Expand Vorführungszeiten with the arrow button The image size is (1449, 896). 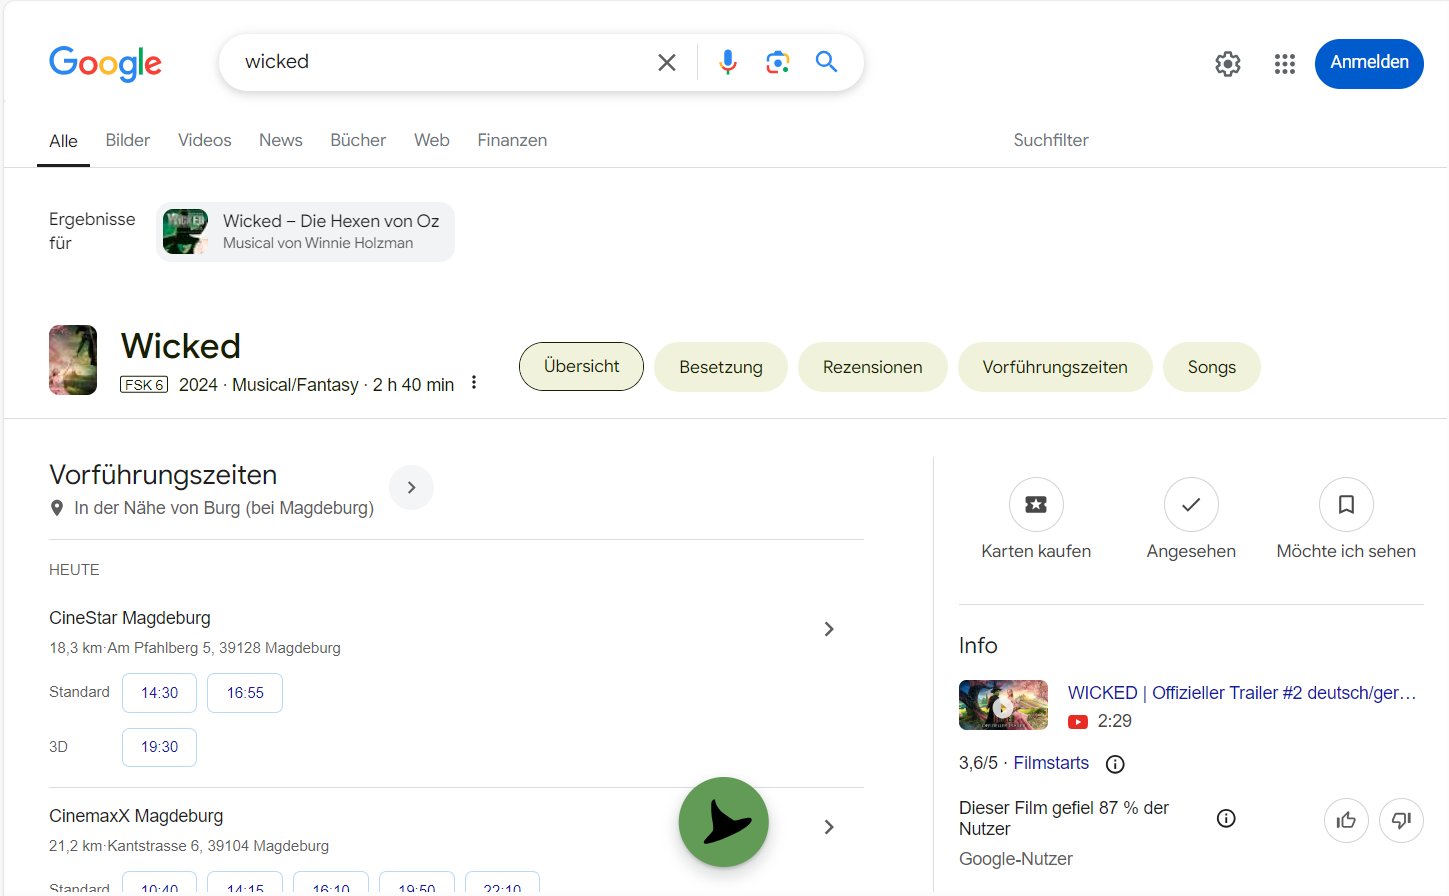point(411,487)
